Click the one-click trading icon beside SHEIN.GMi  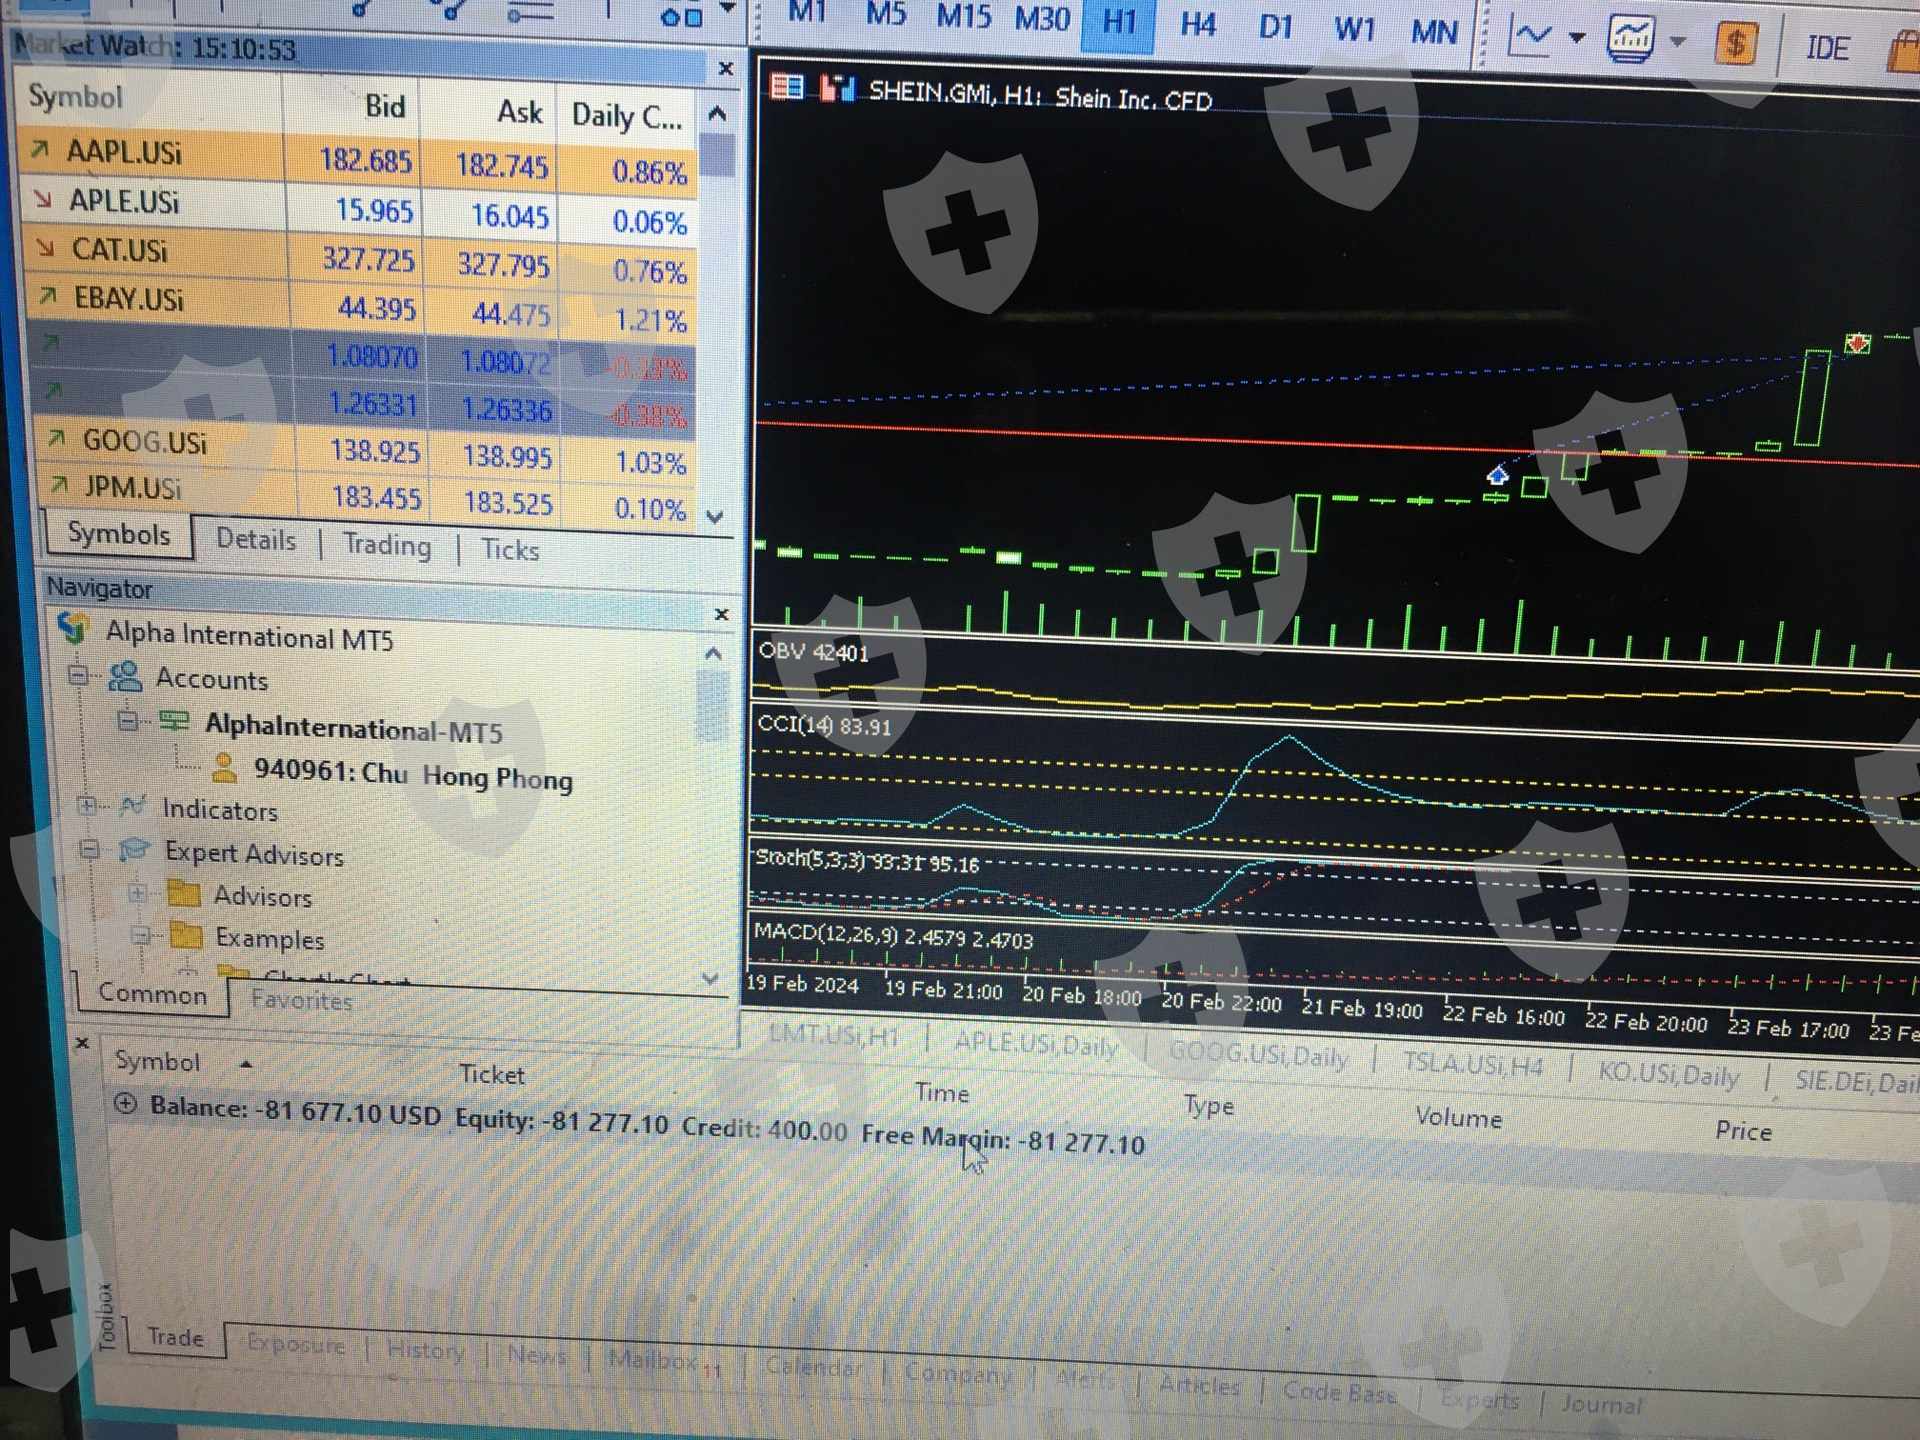pyautogui.click(x=836, y=89)
